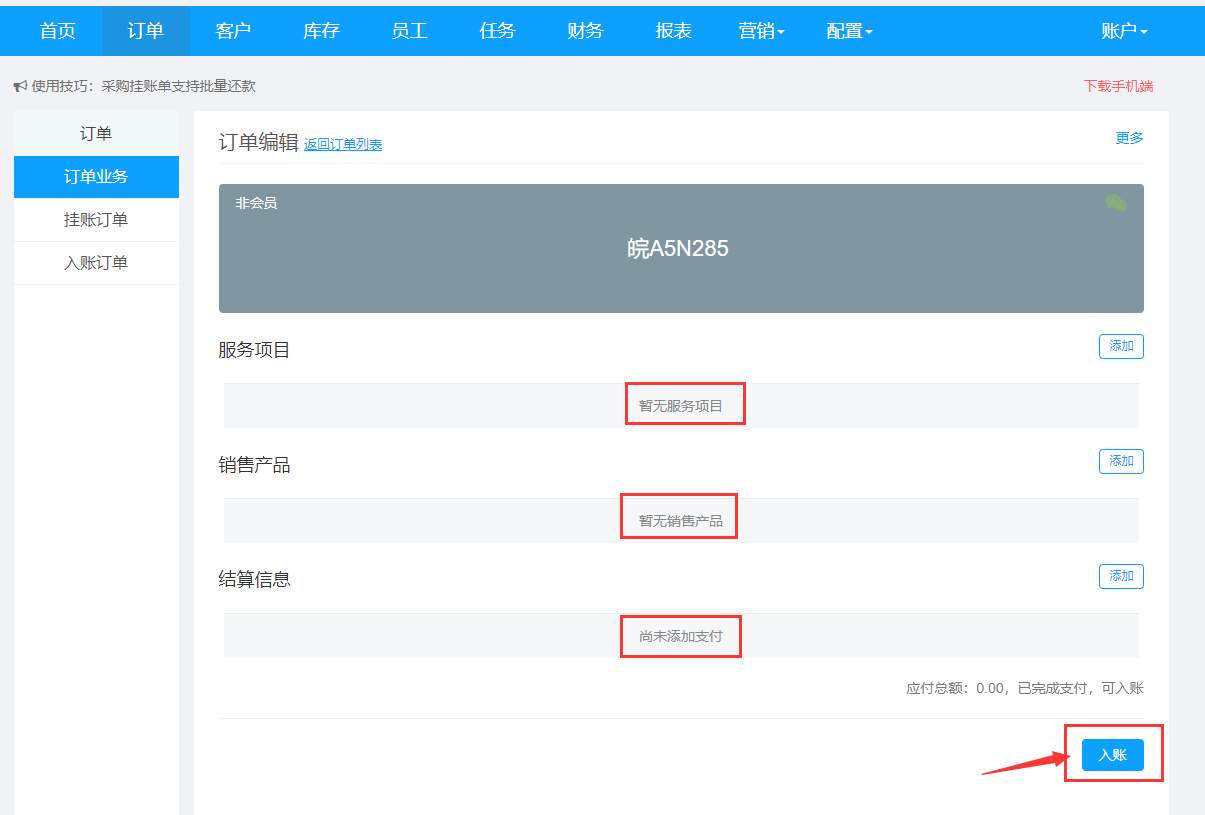Viewport: 1205px width, 815px height.
Task: Expand the 配置 dropdown menu
Action: click(849, 31)
